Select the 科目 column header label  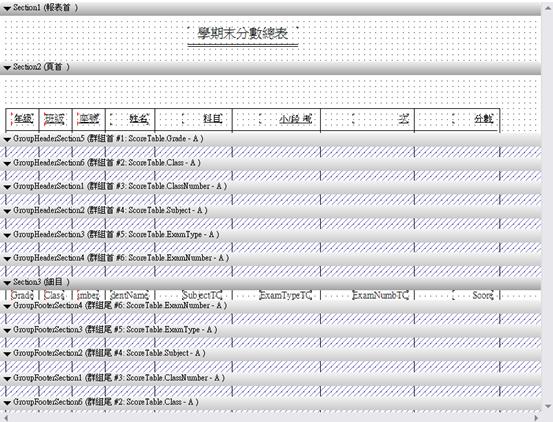(202, 119)
